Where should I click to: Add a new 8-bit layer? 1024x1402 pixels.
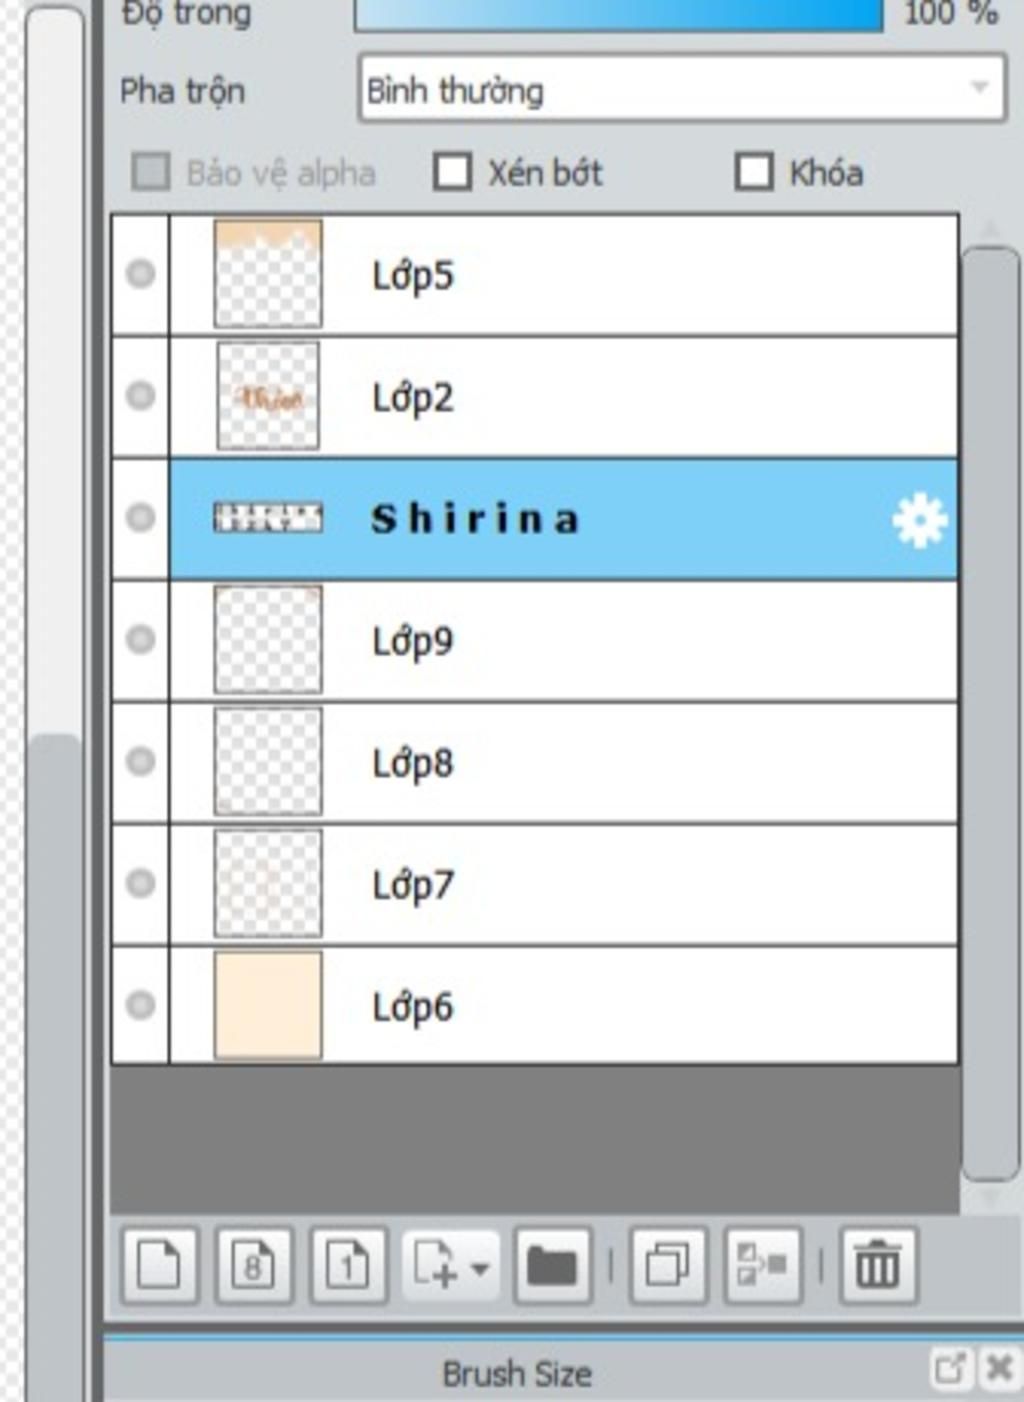click(x=254, y=1266)
